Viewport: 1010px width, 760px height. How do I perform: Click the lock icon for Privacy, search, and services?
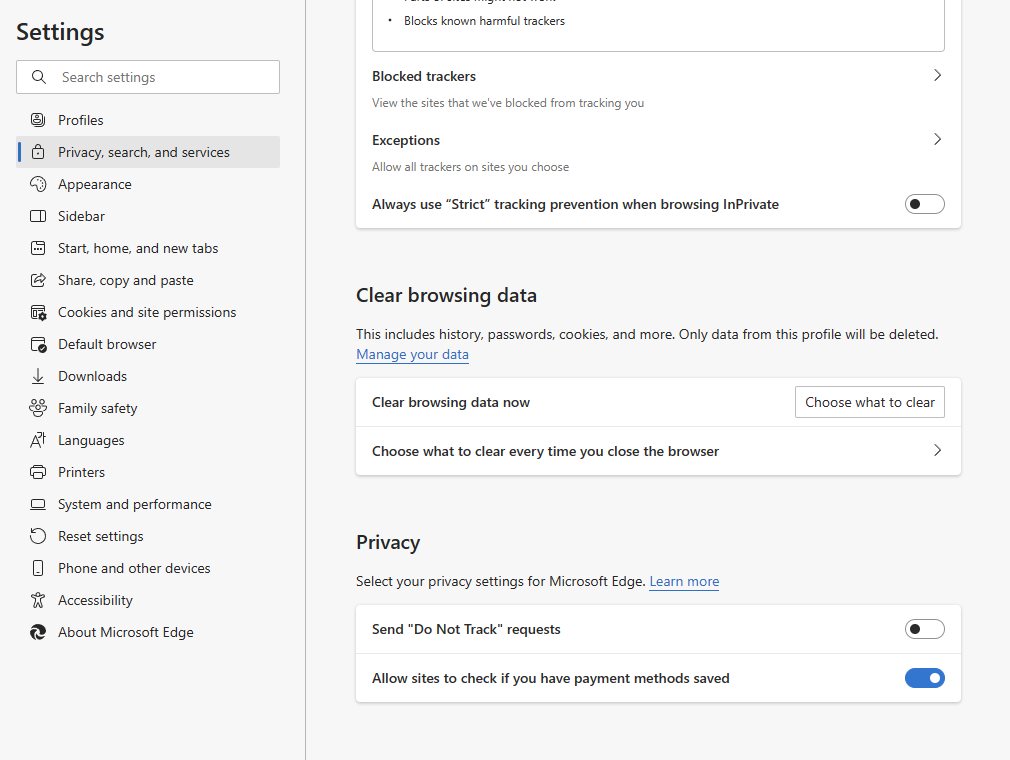38,152
